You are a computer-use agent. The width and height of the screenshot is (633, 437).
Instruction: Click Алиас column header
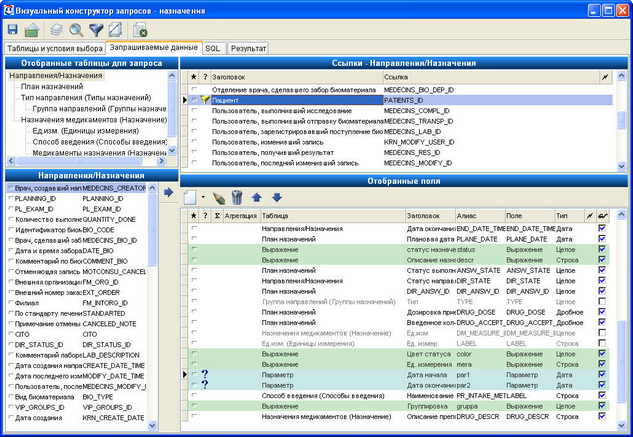(480, 216)
